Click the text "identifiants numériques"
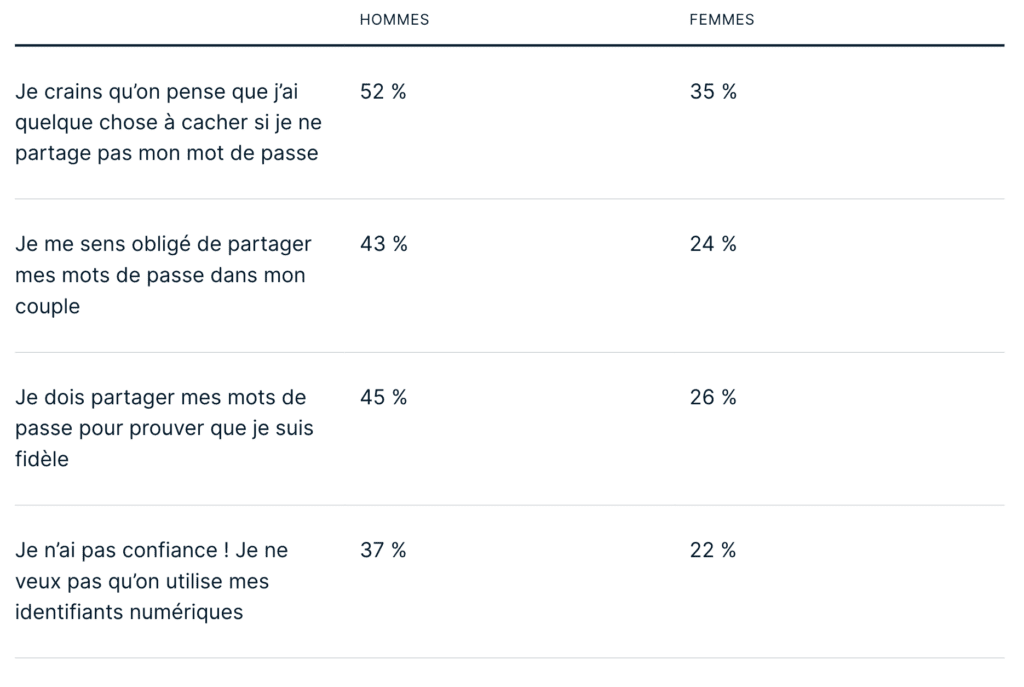1024x687 pixels. tap(129, 612)
